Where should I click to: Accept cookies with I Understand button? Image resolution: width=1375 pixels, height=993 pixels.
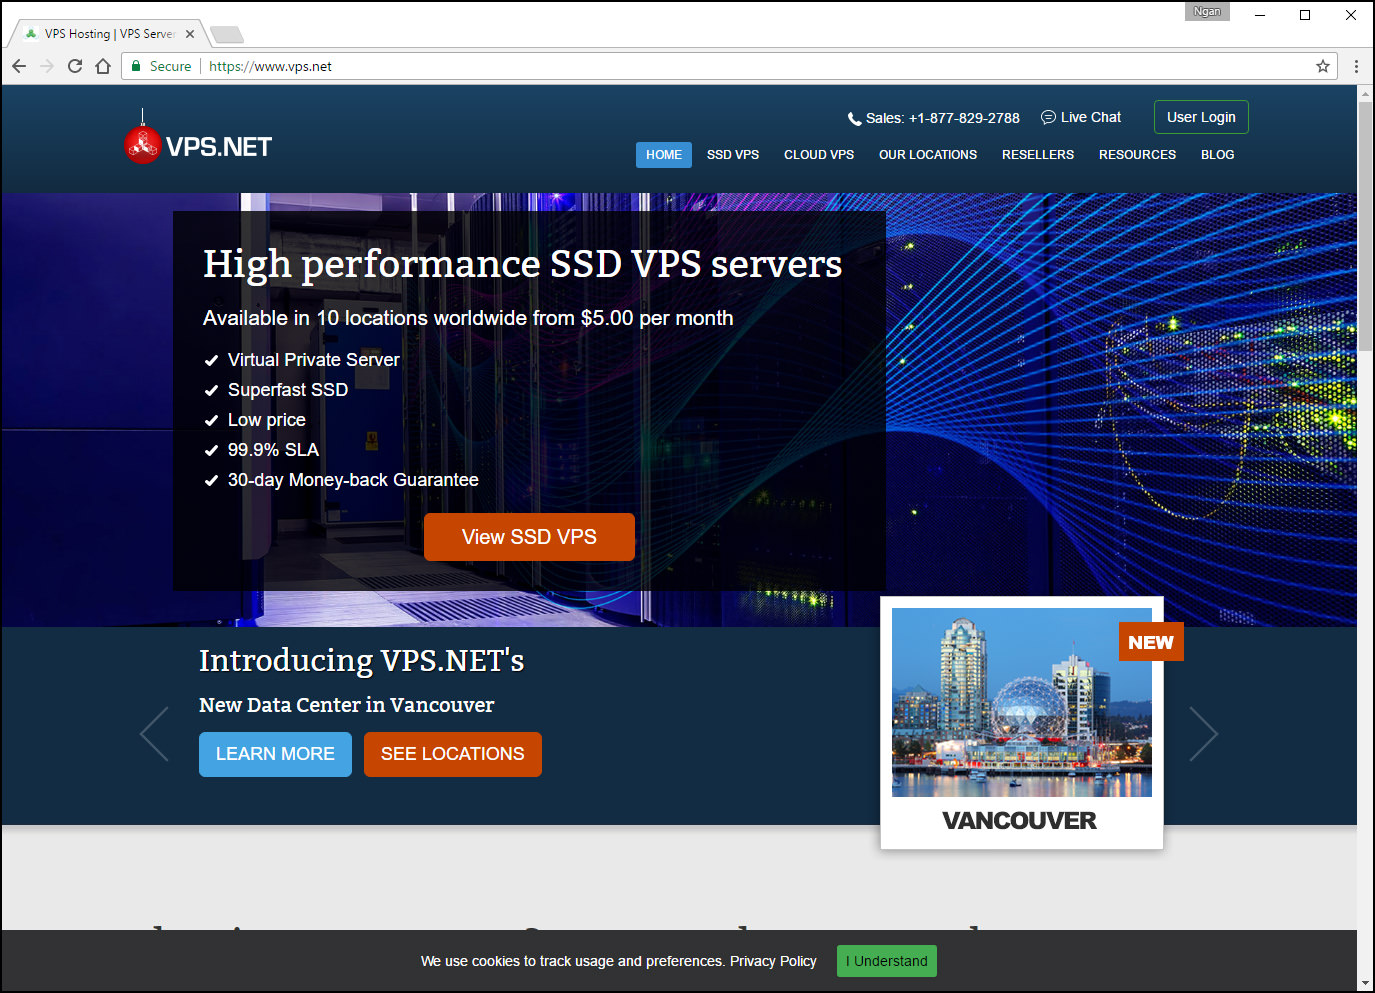(x=887, y=961)
